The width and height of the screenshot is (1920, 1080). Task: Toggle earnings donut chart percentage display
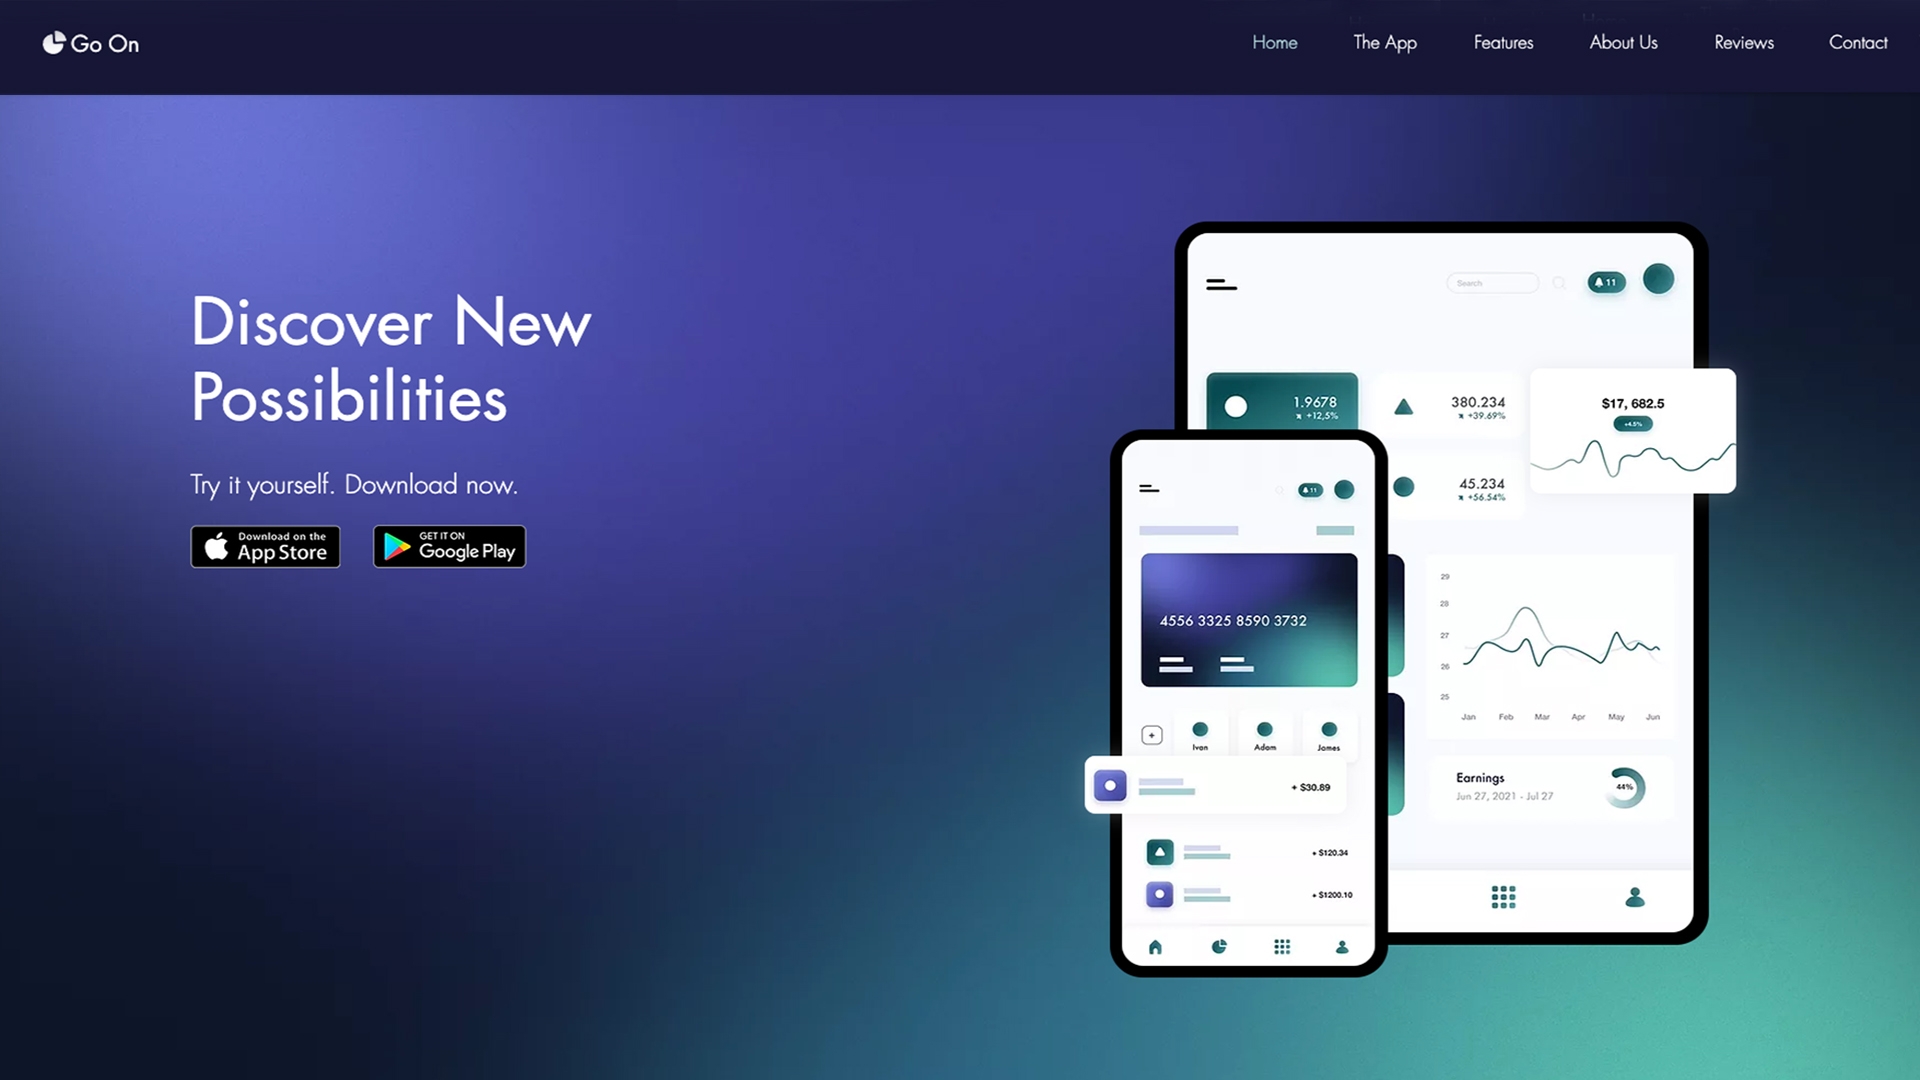pos(1623,786)
